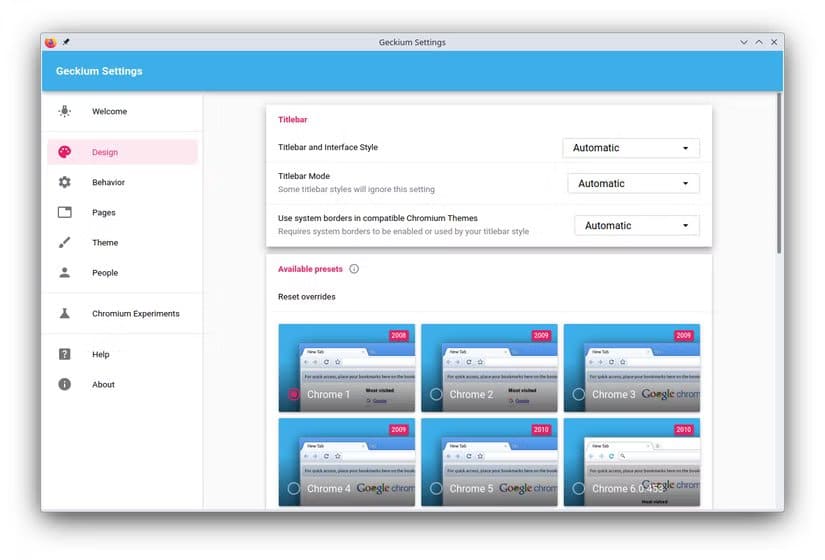
Task: Click the Firefox logo in the title bar
Action: [51, 42]
